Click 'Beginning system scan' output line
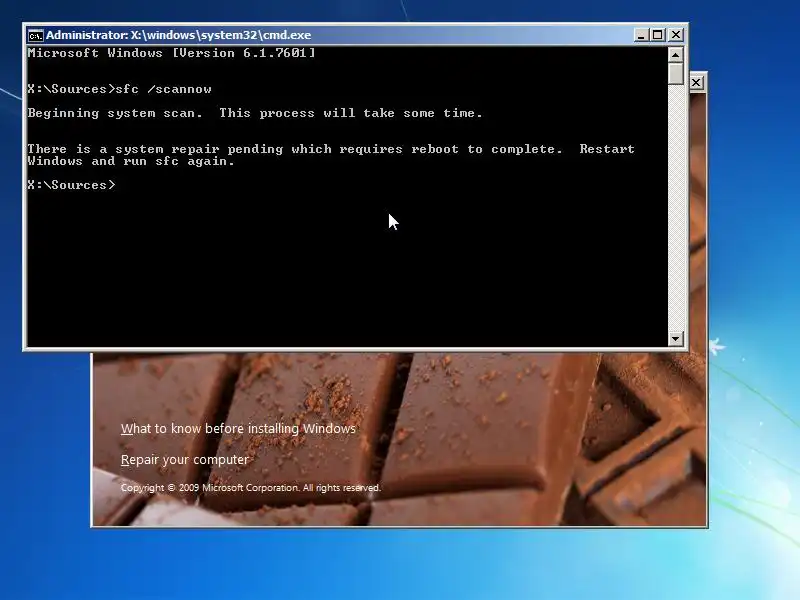Viewport: 800px width, 600px height. 255,113
